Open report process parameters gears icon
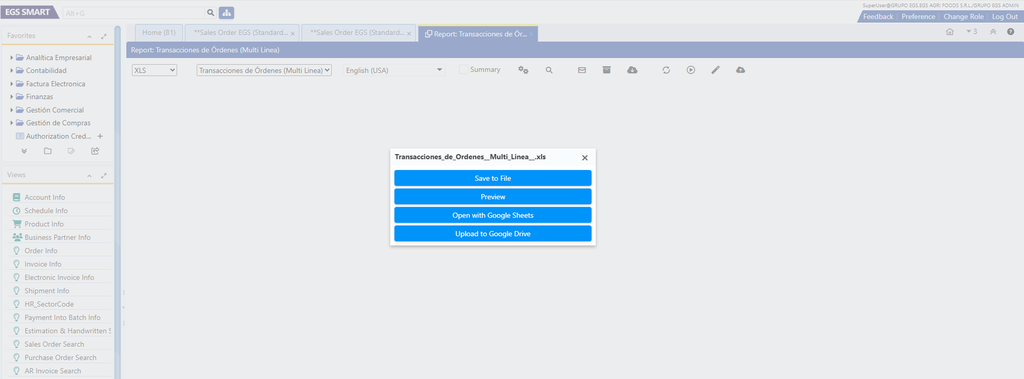This screenshot has width=1024, height=379. point(523,70)
